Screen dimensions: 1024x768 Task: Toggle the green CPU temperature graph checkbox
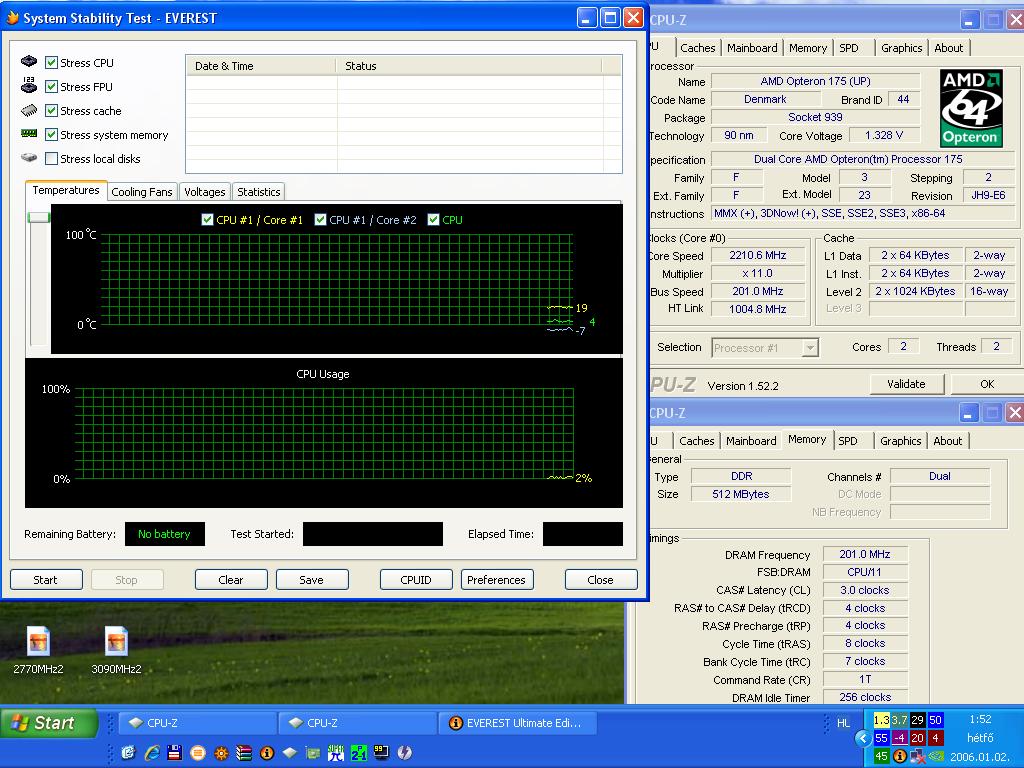coord(433,219)
